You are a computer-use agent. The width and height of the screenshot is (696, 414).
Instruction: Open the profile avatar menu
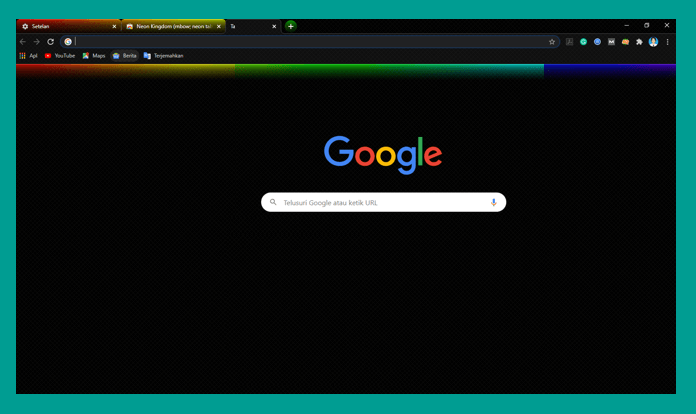(x=653, y=42)
